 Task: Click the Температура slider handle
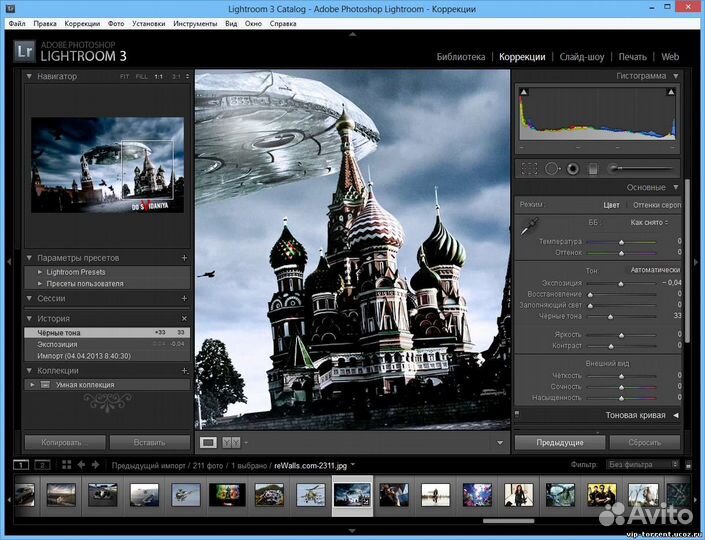[621, 242]
